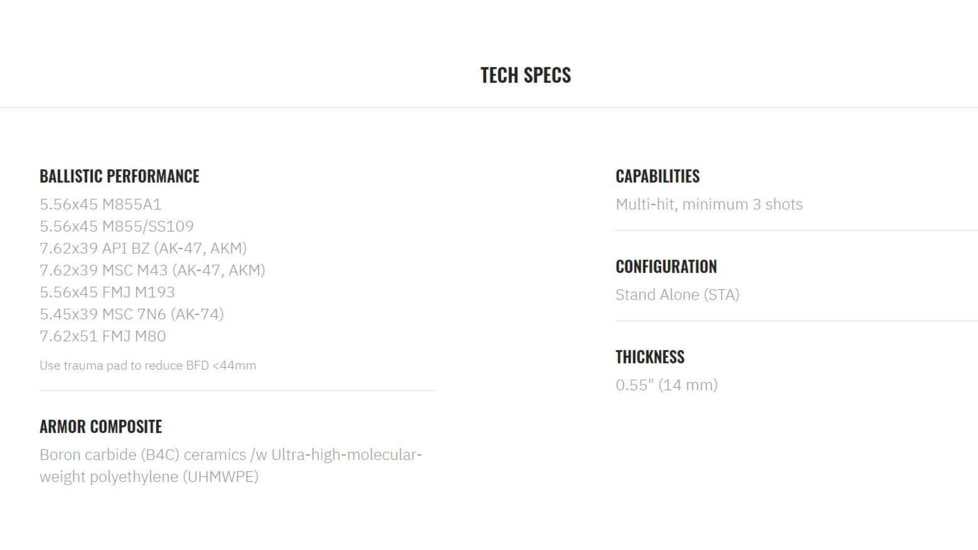Click the trauma pad BFD note
The height and width of the screenshot is (550, 978).
(148, 365)
